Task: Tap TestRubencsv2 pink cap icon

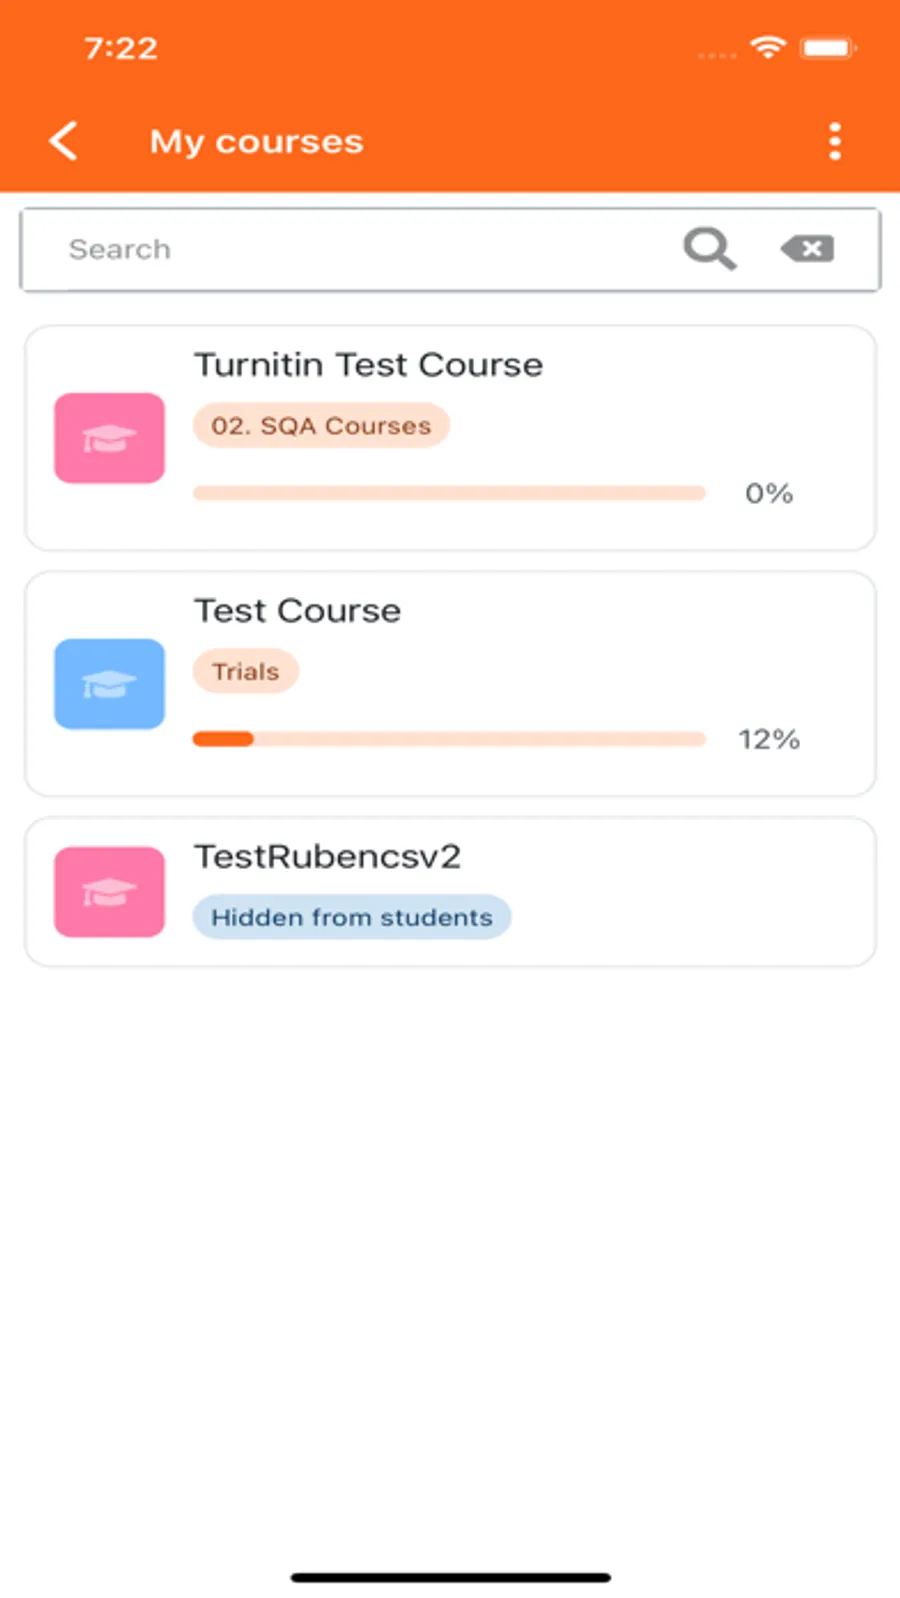Action: pos(109,892)
